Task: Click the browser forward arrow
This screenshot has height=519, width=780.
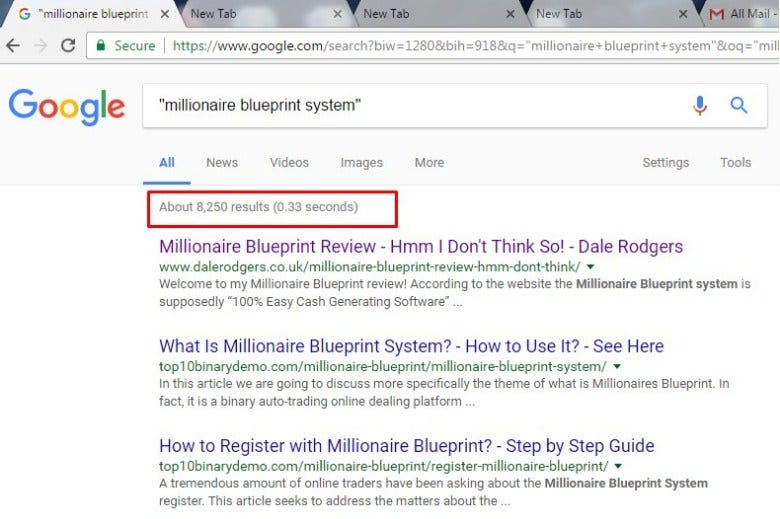Action: pyautogui.click(x=40, y=46)
